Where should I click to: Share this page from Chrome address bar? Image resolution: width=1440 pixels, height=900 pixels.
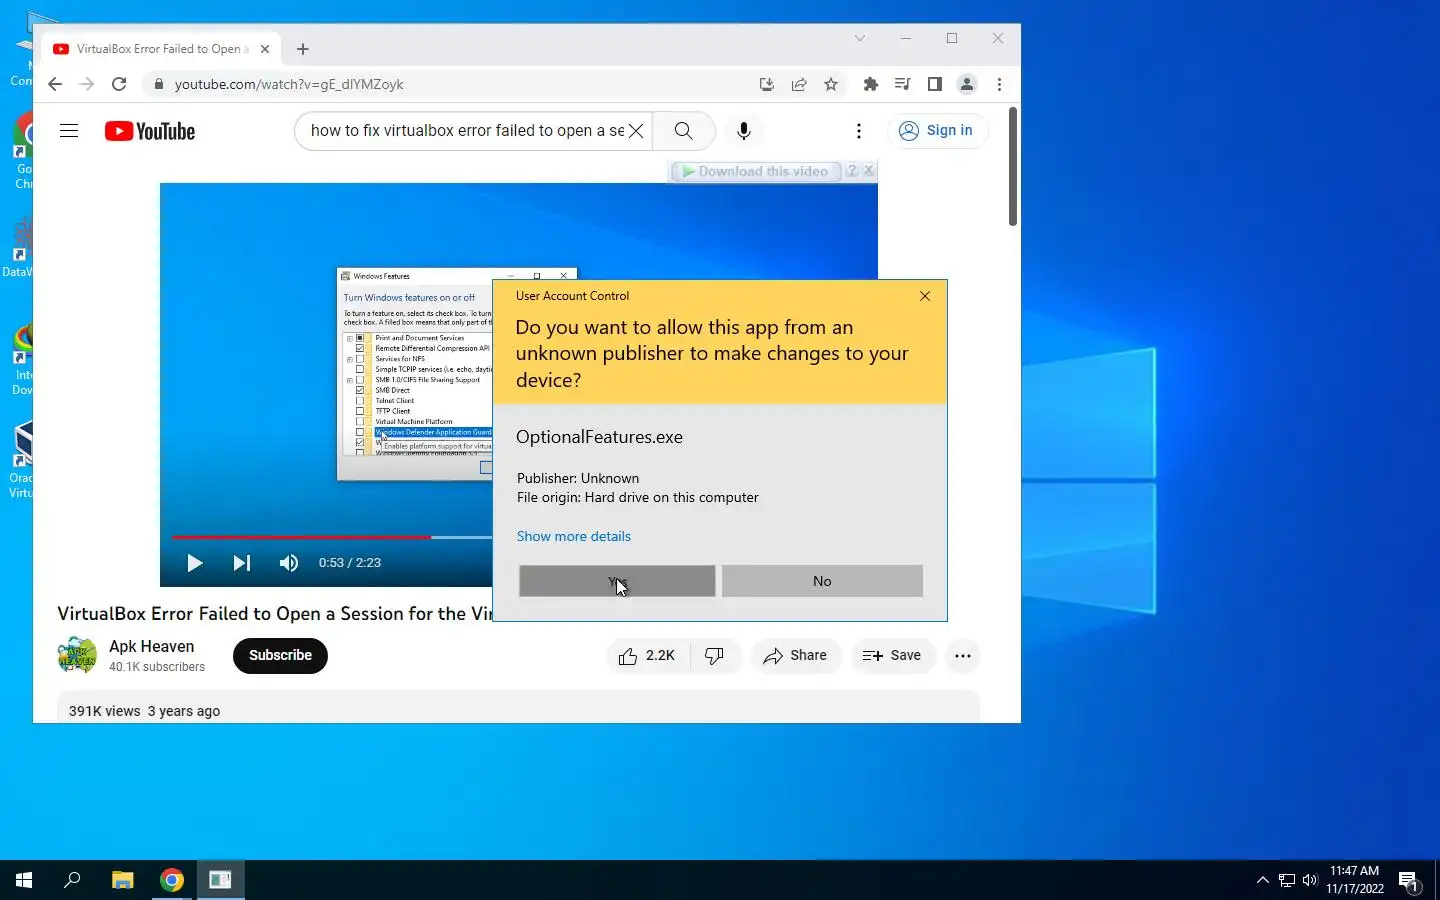click(x=799, y=84)
